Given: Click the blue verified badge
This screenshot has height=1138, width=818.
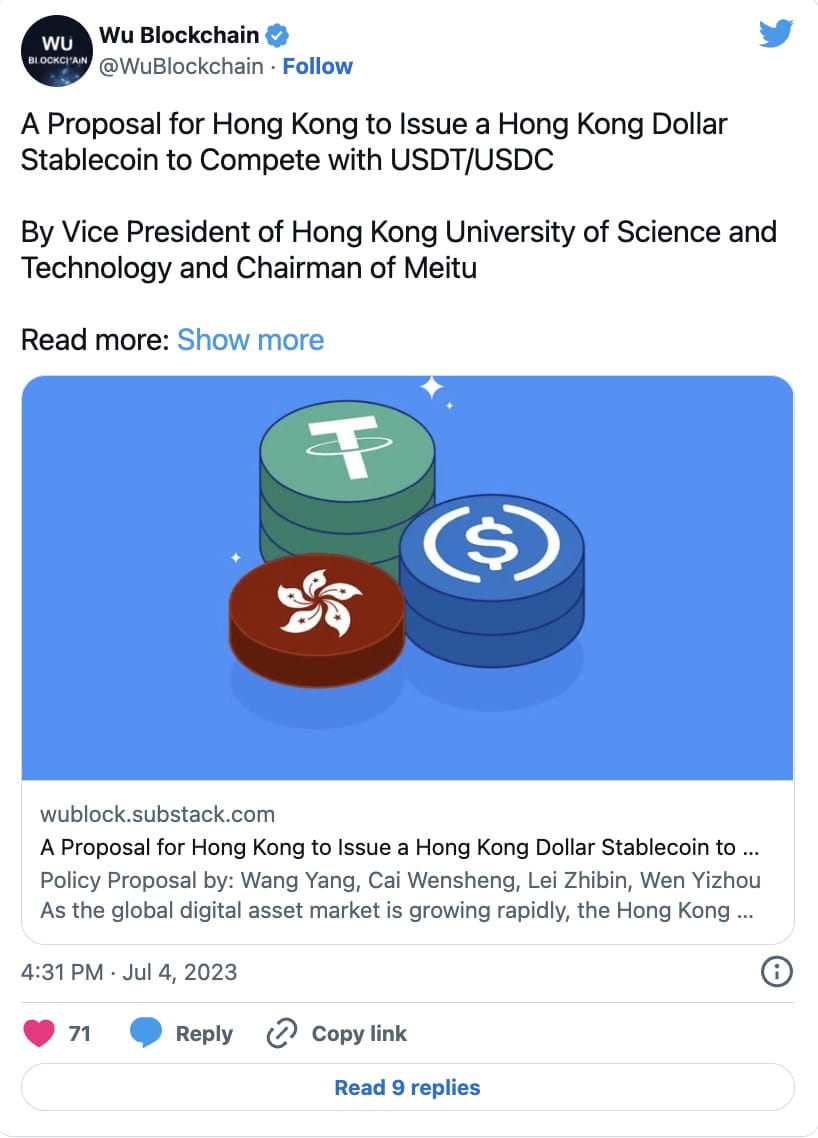Looking at the screenshot, I should click(277, 35).
